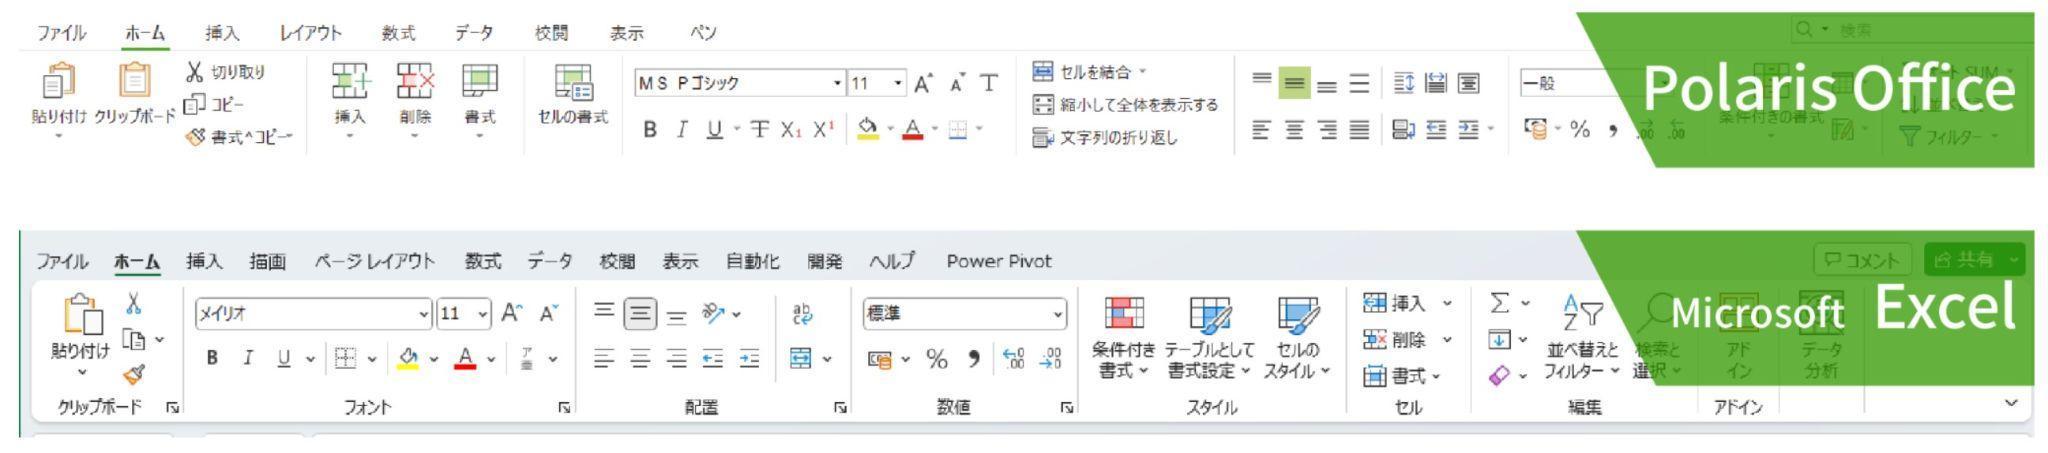Click Excel increase font size icon
The height and width of the screenshot is (453, 2048).
pos(512,313)
